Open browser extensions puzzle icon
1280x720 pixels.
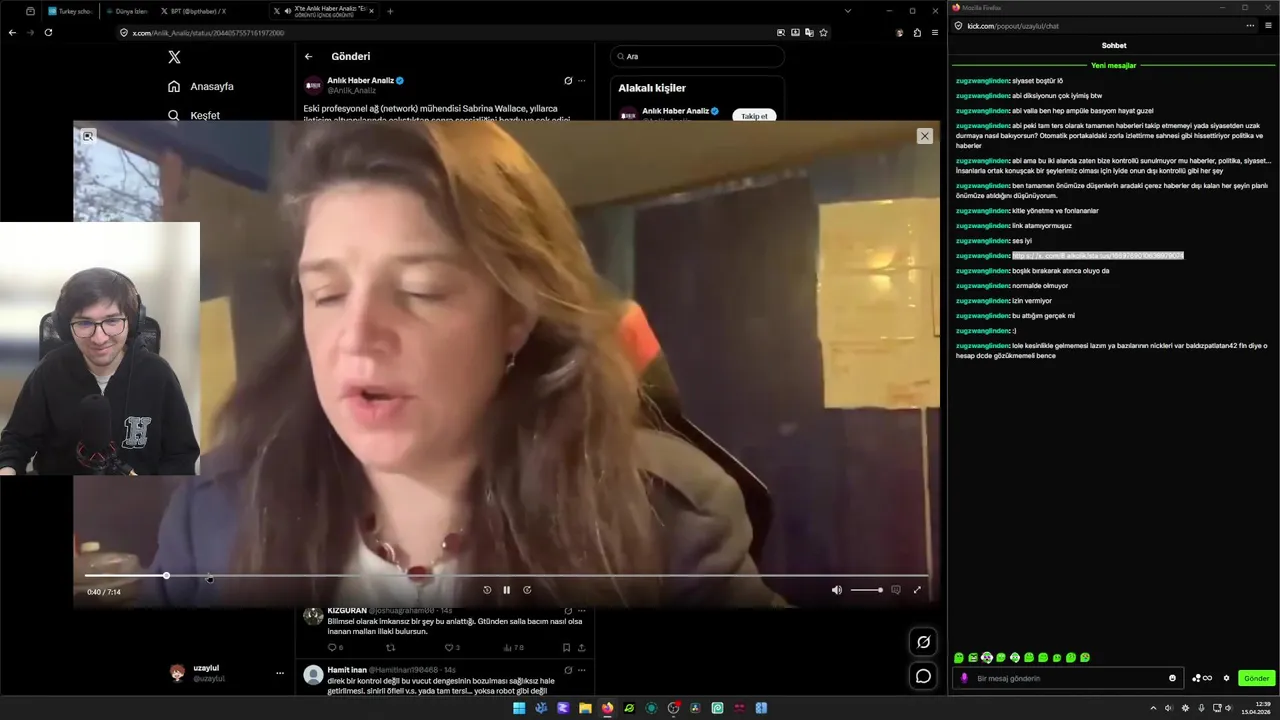[x=917, y=32]
